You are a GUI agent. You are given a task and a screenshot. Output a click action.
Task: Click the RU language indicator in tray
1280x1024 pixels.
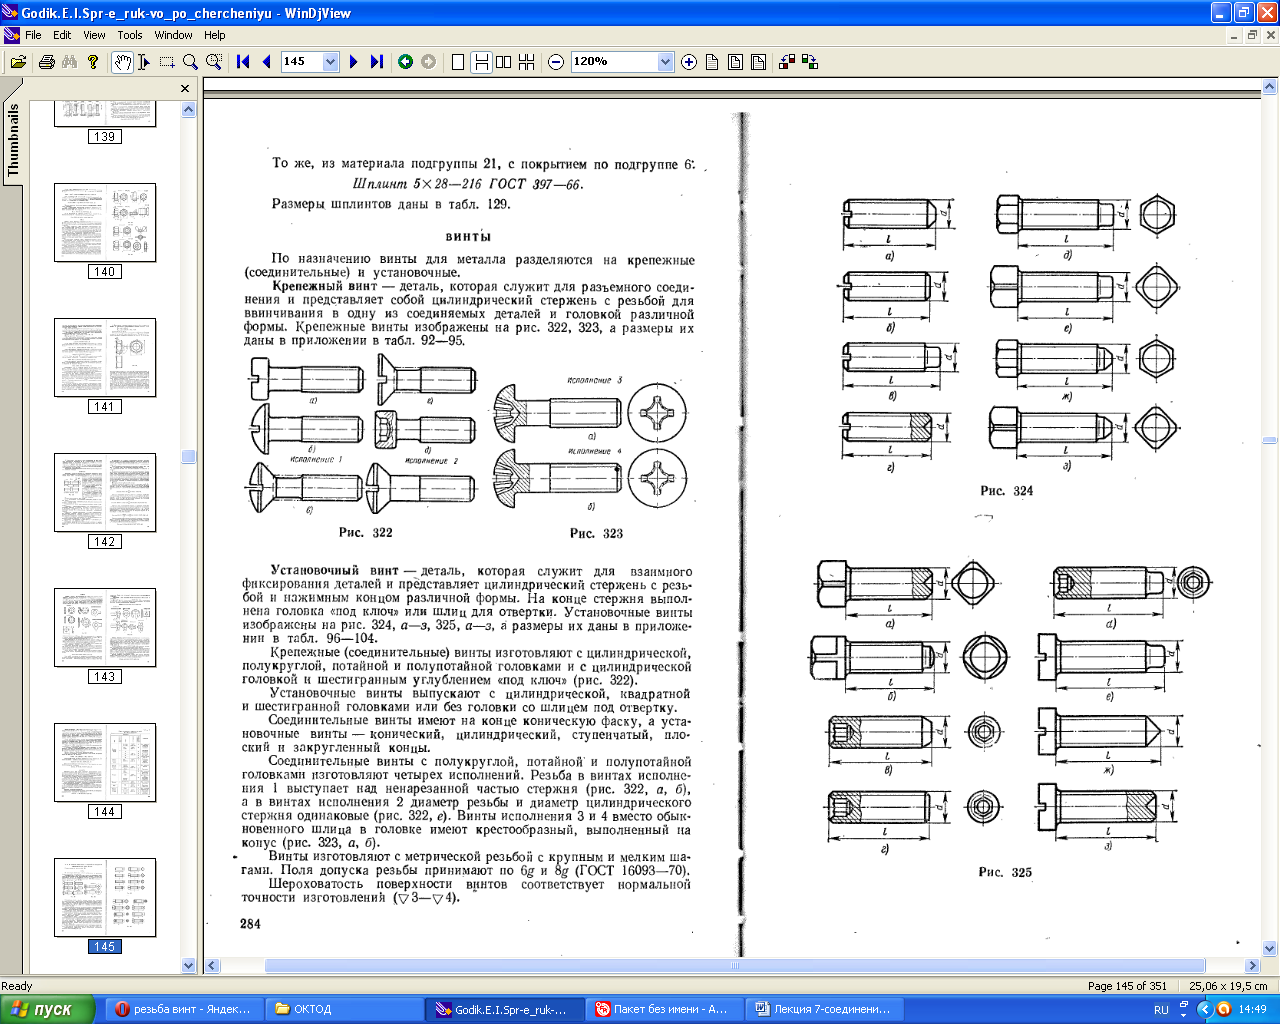pyautogui.click(x=1161, y=1010)
